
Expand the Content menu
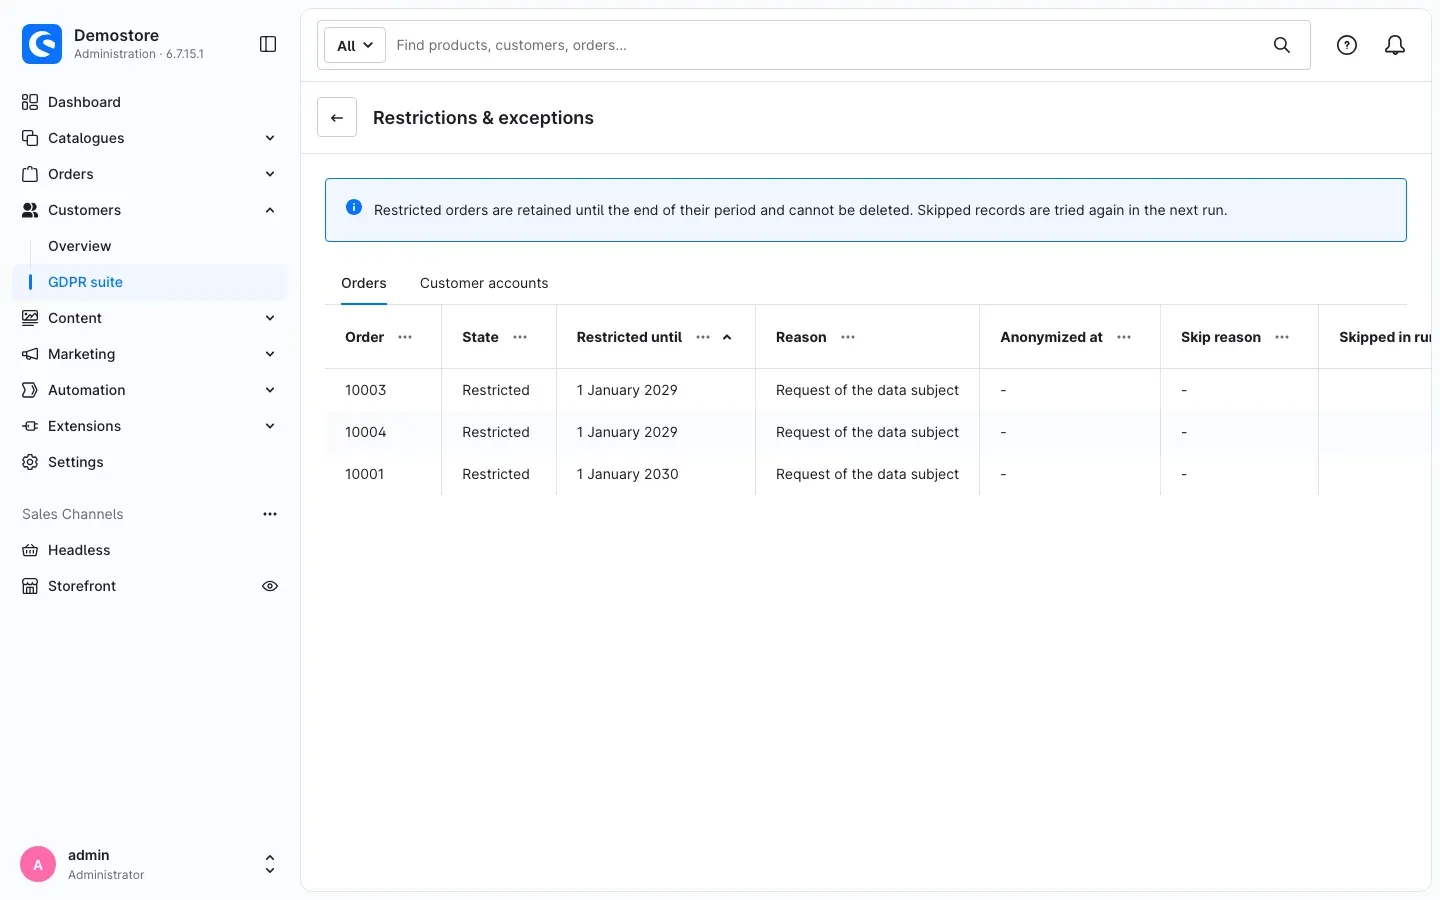tap(150, 318)
